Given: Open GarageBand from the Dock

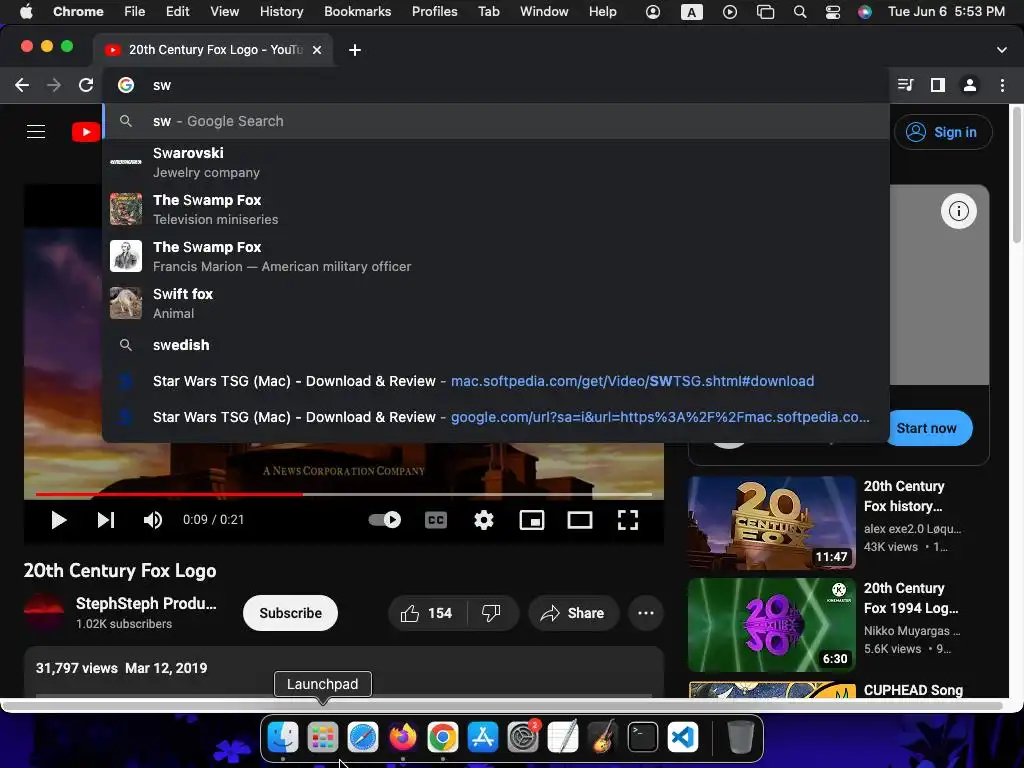Looking at the screenshot, I should pyautogui.click(x=603, y=737).
